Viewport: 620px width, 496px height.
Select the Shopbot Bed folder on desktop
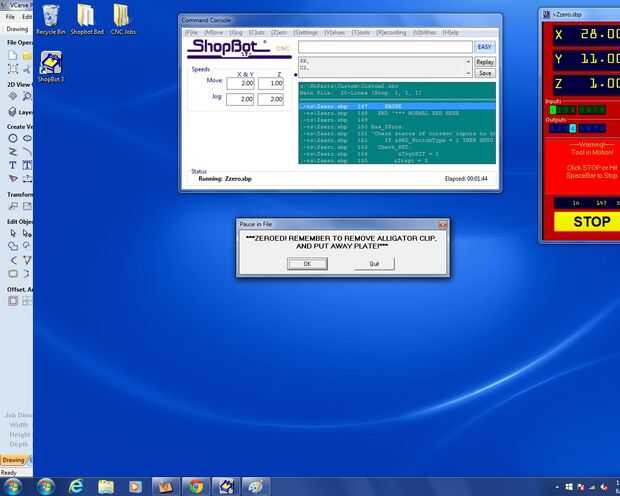(x=87, y=20)
